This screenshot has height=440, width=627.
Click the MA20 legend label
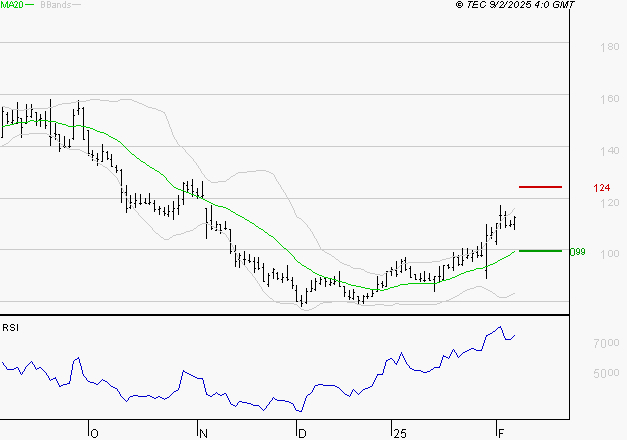click(12, 5)
